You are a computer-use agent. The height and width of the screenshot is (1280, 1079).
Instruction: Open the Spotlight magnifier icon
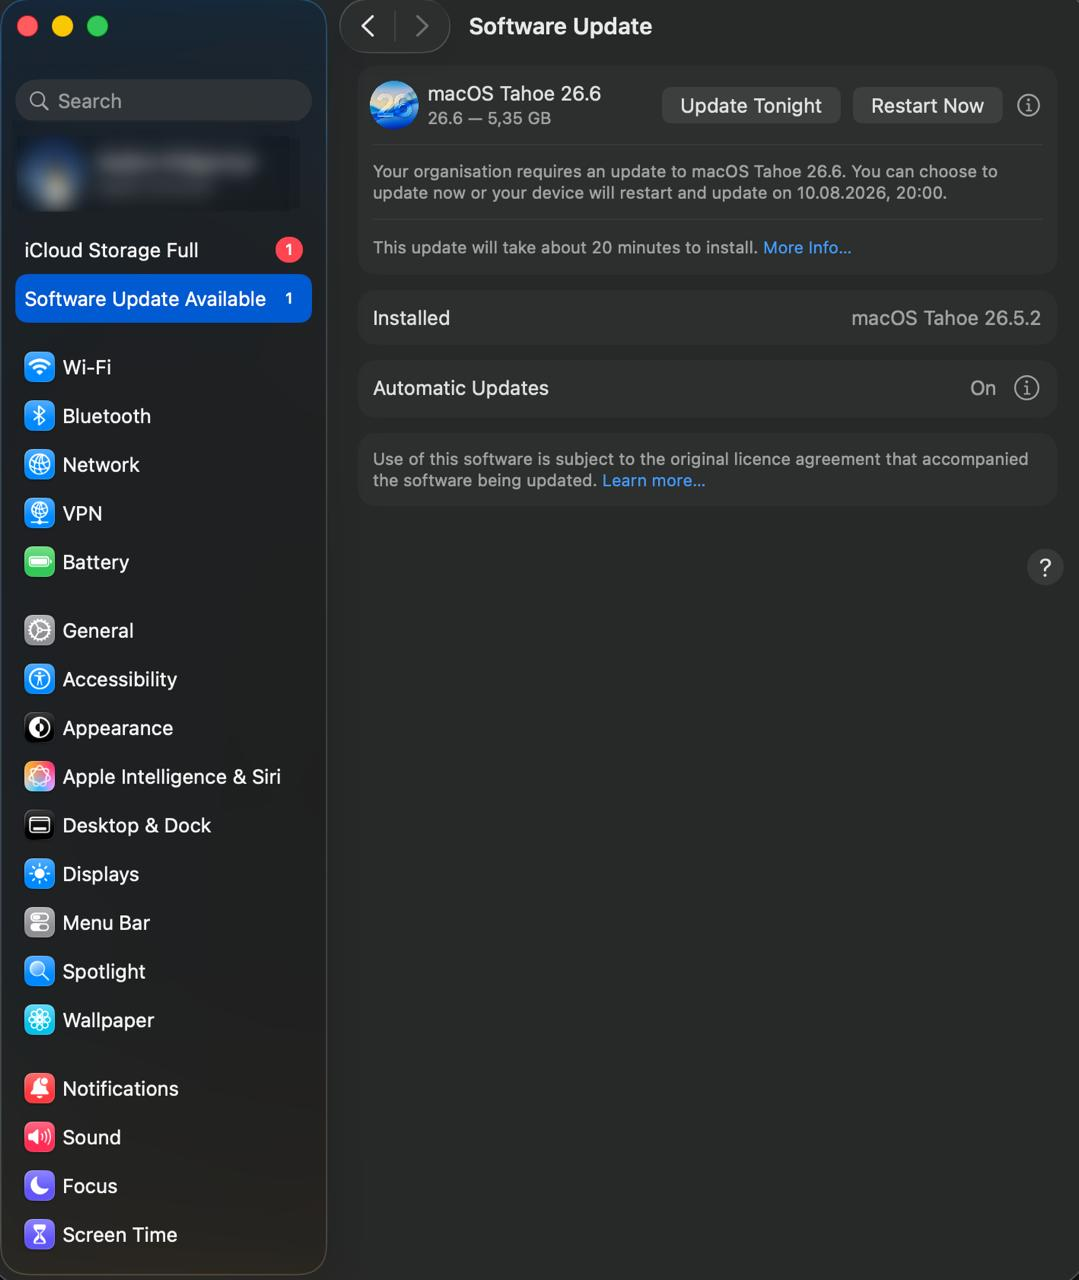point(39,971)
